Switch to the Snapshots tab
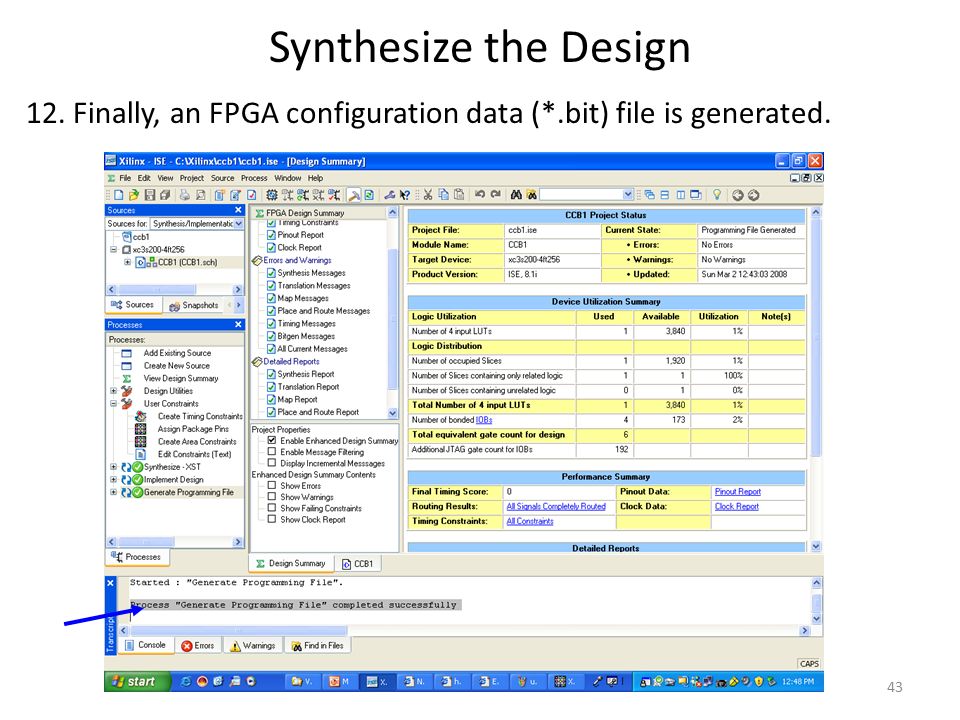Image resolution: width=960 pixels, height=720 pixels. 194,305
